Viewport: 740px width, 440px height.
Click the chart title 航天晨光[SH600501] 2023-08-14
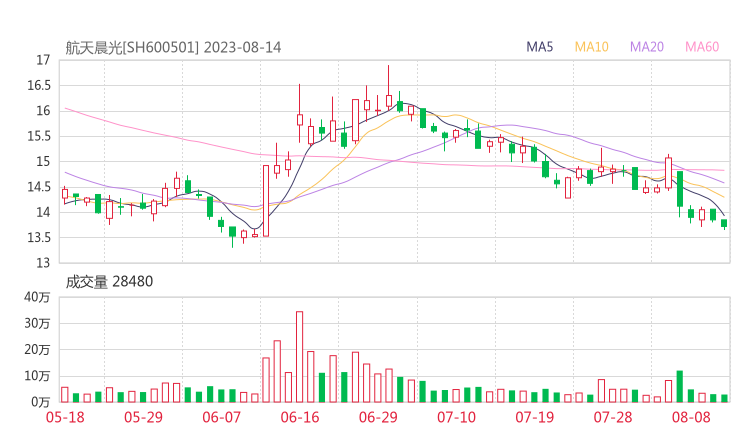point(173,48)
